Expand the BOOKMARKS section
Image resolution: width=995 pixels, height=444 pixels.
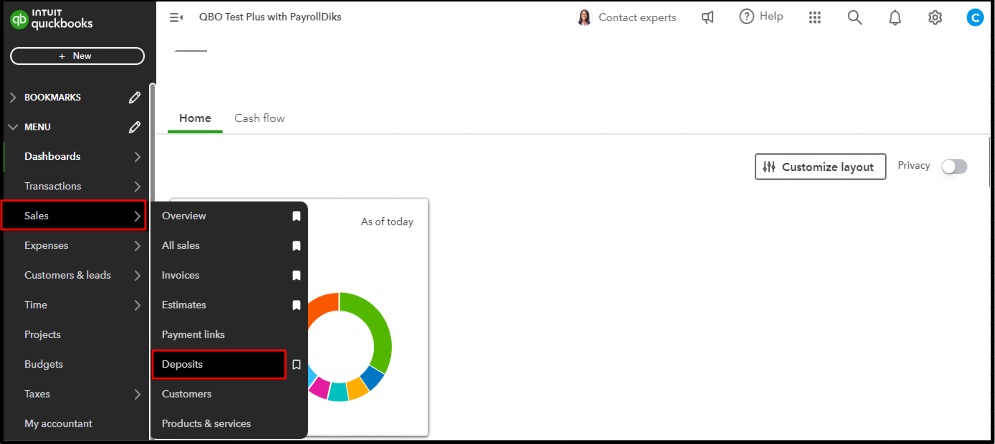click(x=13, y=98)
